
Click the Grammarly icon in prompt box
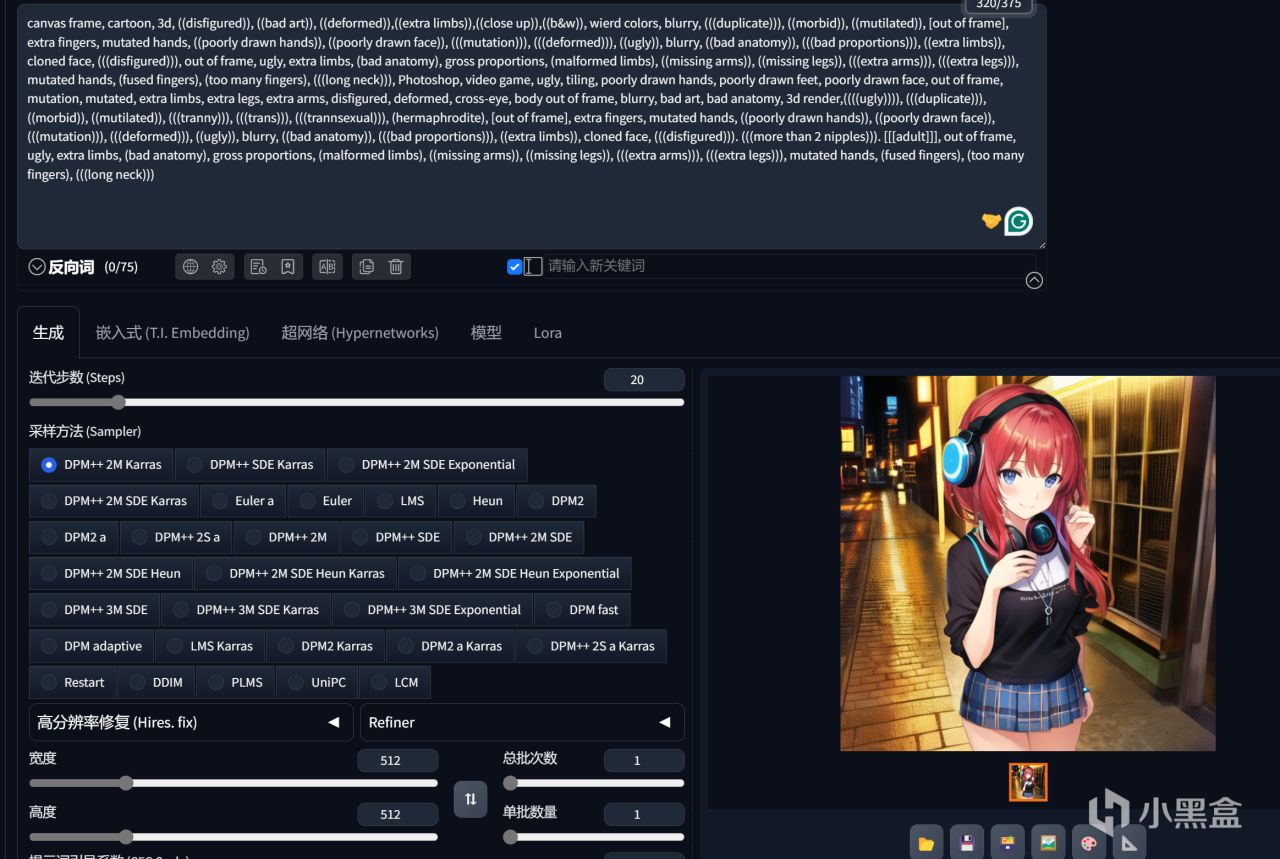coord(1018,221)
